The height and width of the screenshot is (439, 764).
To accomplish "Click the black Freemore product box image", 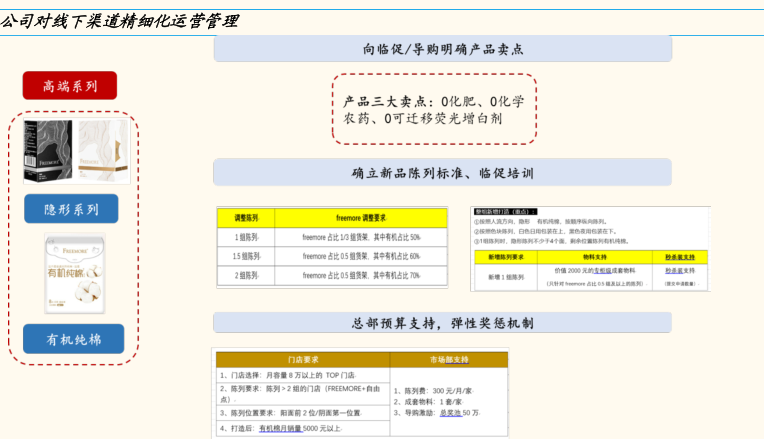I will (48, 151).
